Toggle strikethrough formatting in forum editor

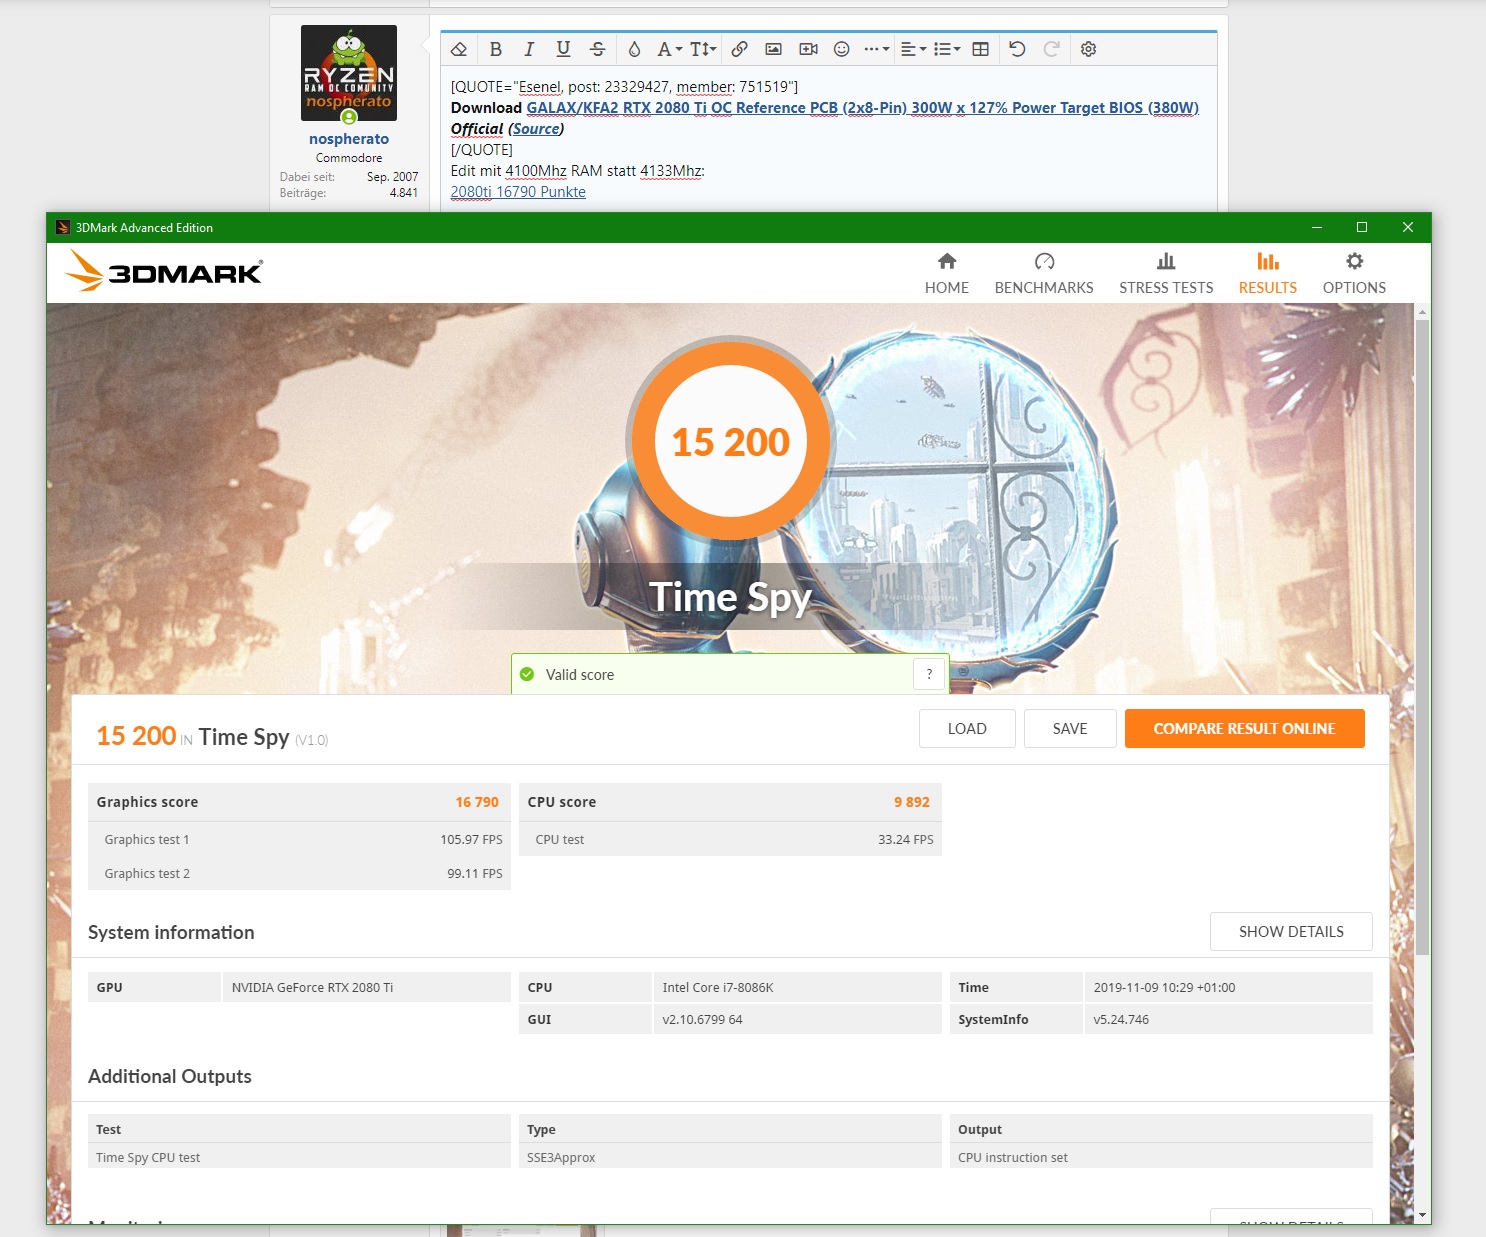click(x=597, y=49)
